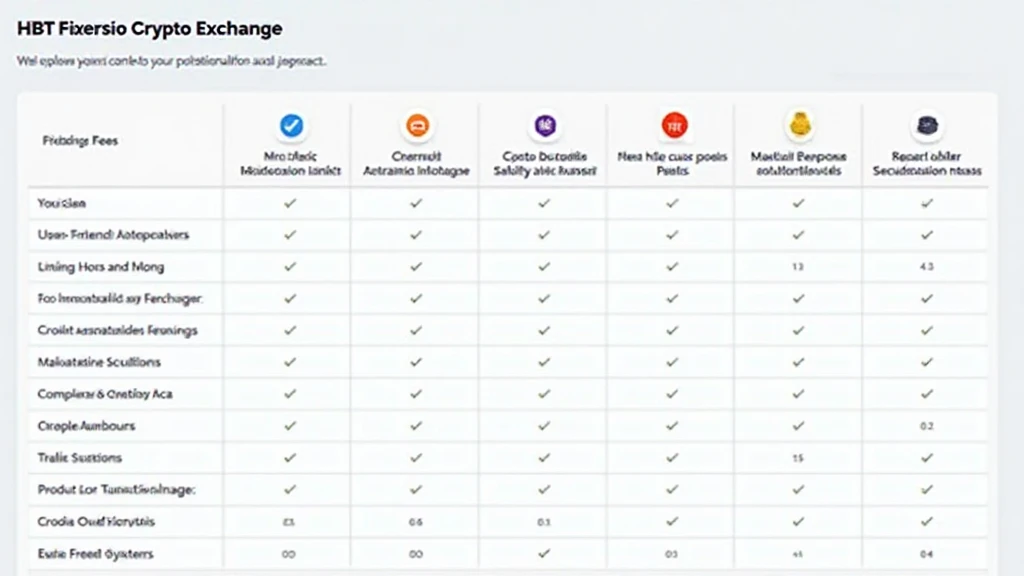Click the blue checkmark badge icon in header
This screenshot has height=576, width=1024.
point(291,126)
